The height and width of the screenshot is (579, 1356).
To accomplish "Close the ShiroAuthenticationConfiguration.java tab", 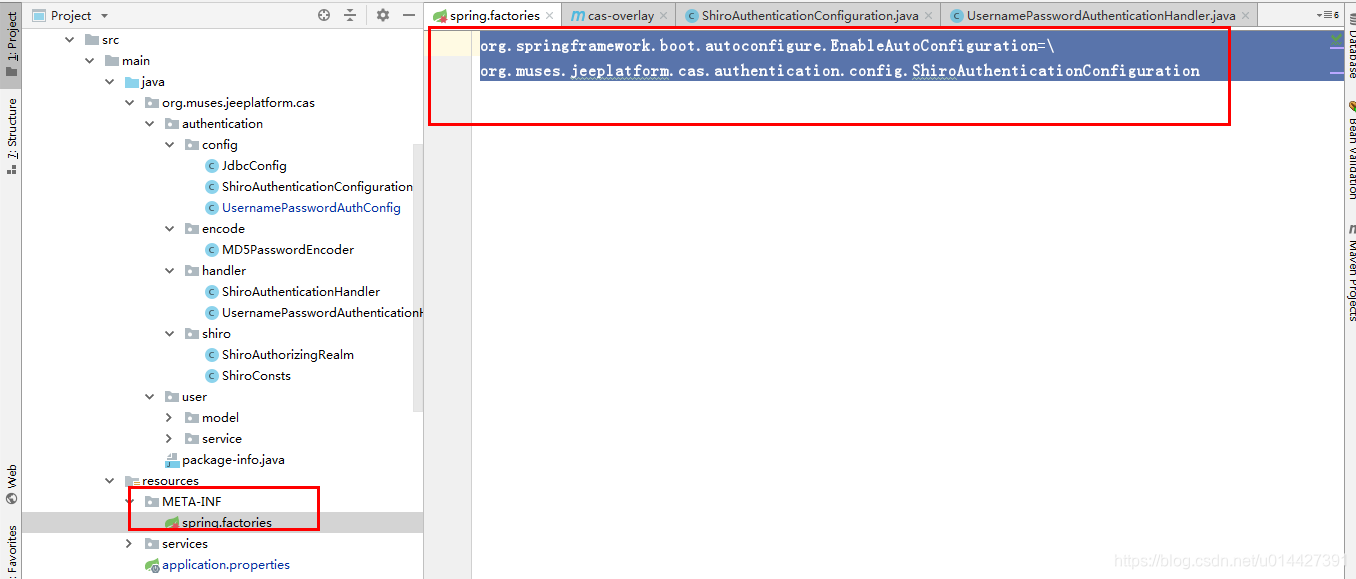I will (x=929, y=16).
